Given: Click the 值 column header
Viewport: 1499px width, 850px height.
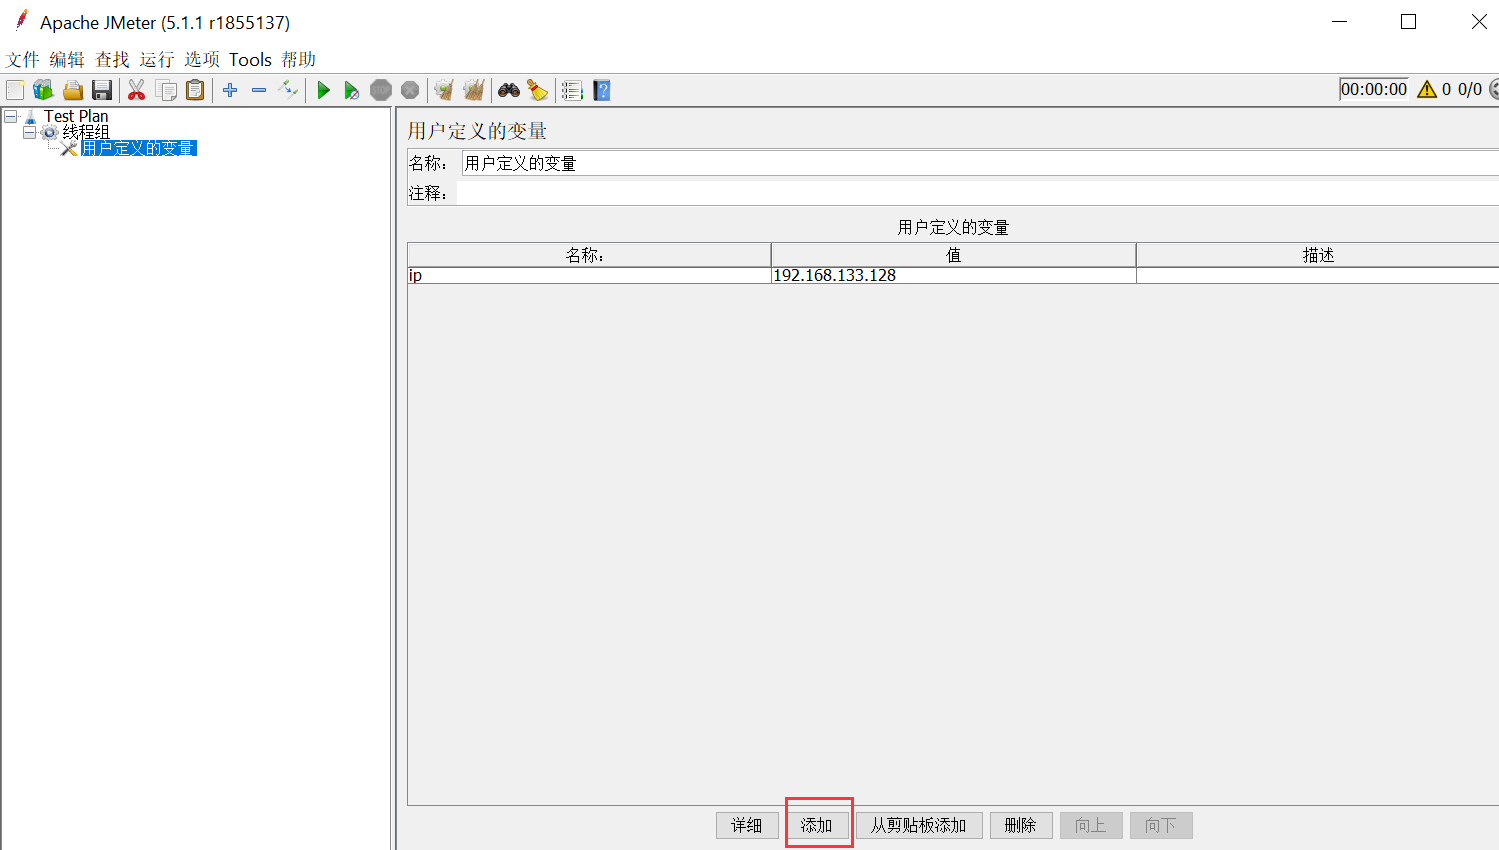Looking at the screenshot, I should click(953, 255).
